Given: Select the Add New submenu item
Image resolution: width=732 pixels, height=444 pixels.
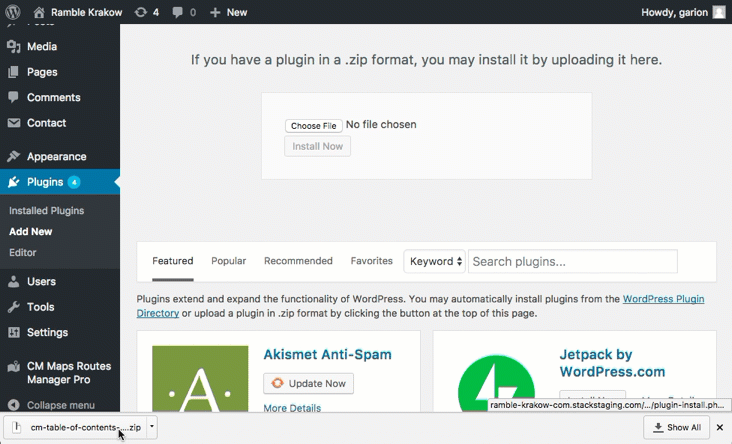Looking at the screenshot, I should pos(31,232).
